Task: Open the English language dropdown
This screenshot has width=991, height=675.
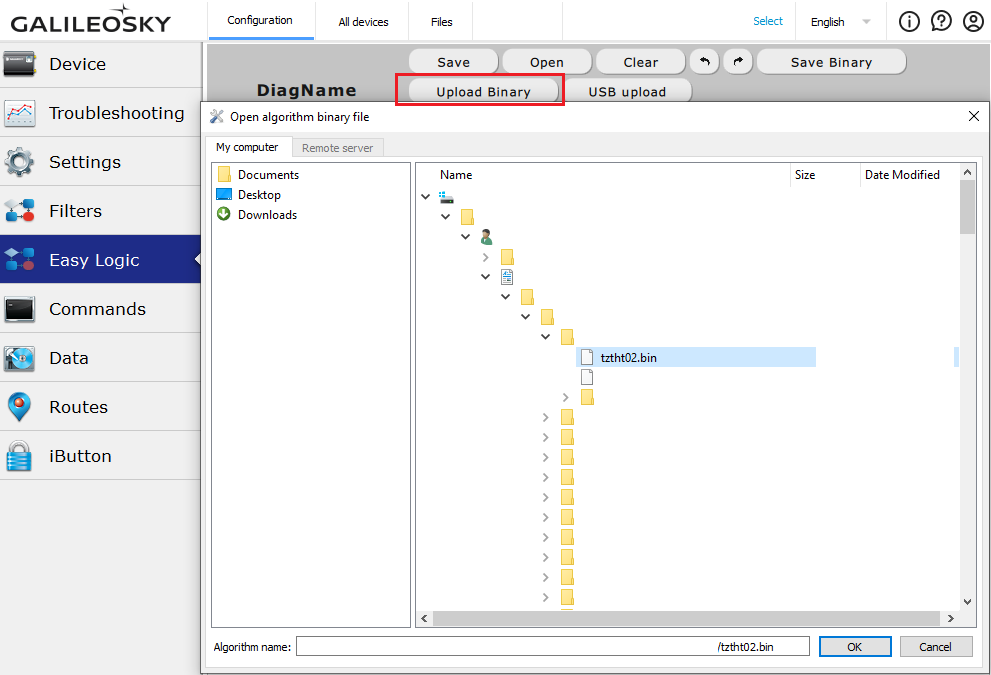Action: (839, 22)
